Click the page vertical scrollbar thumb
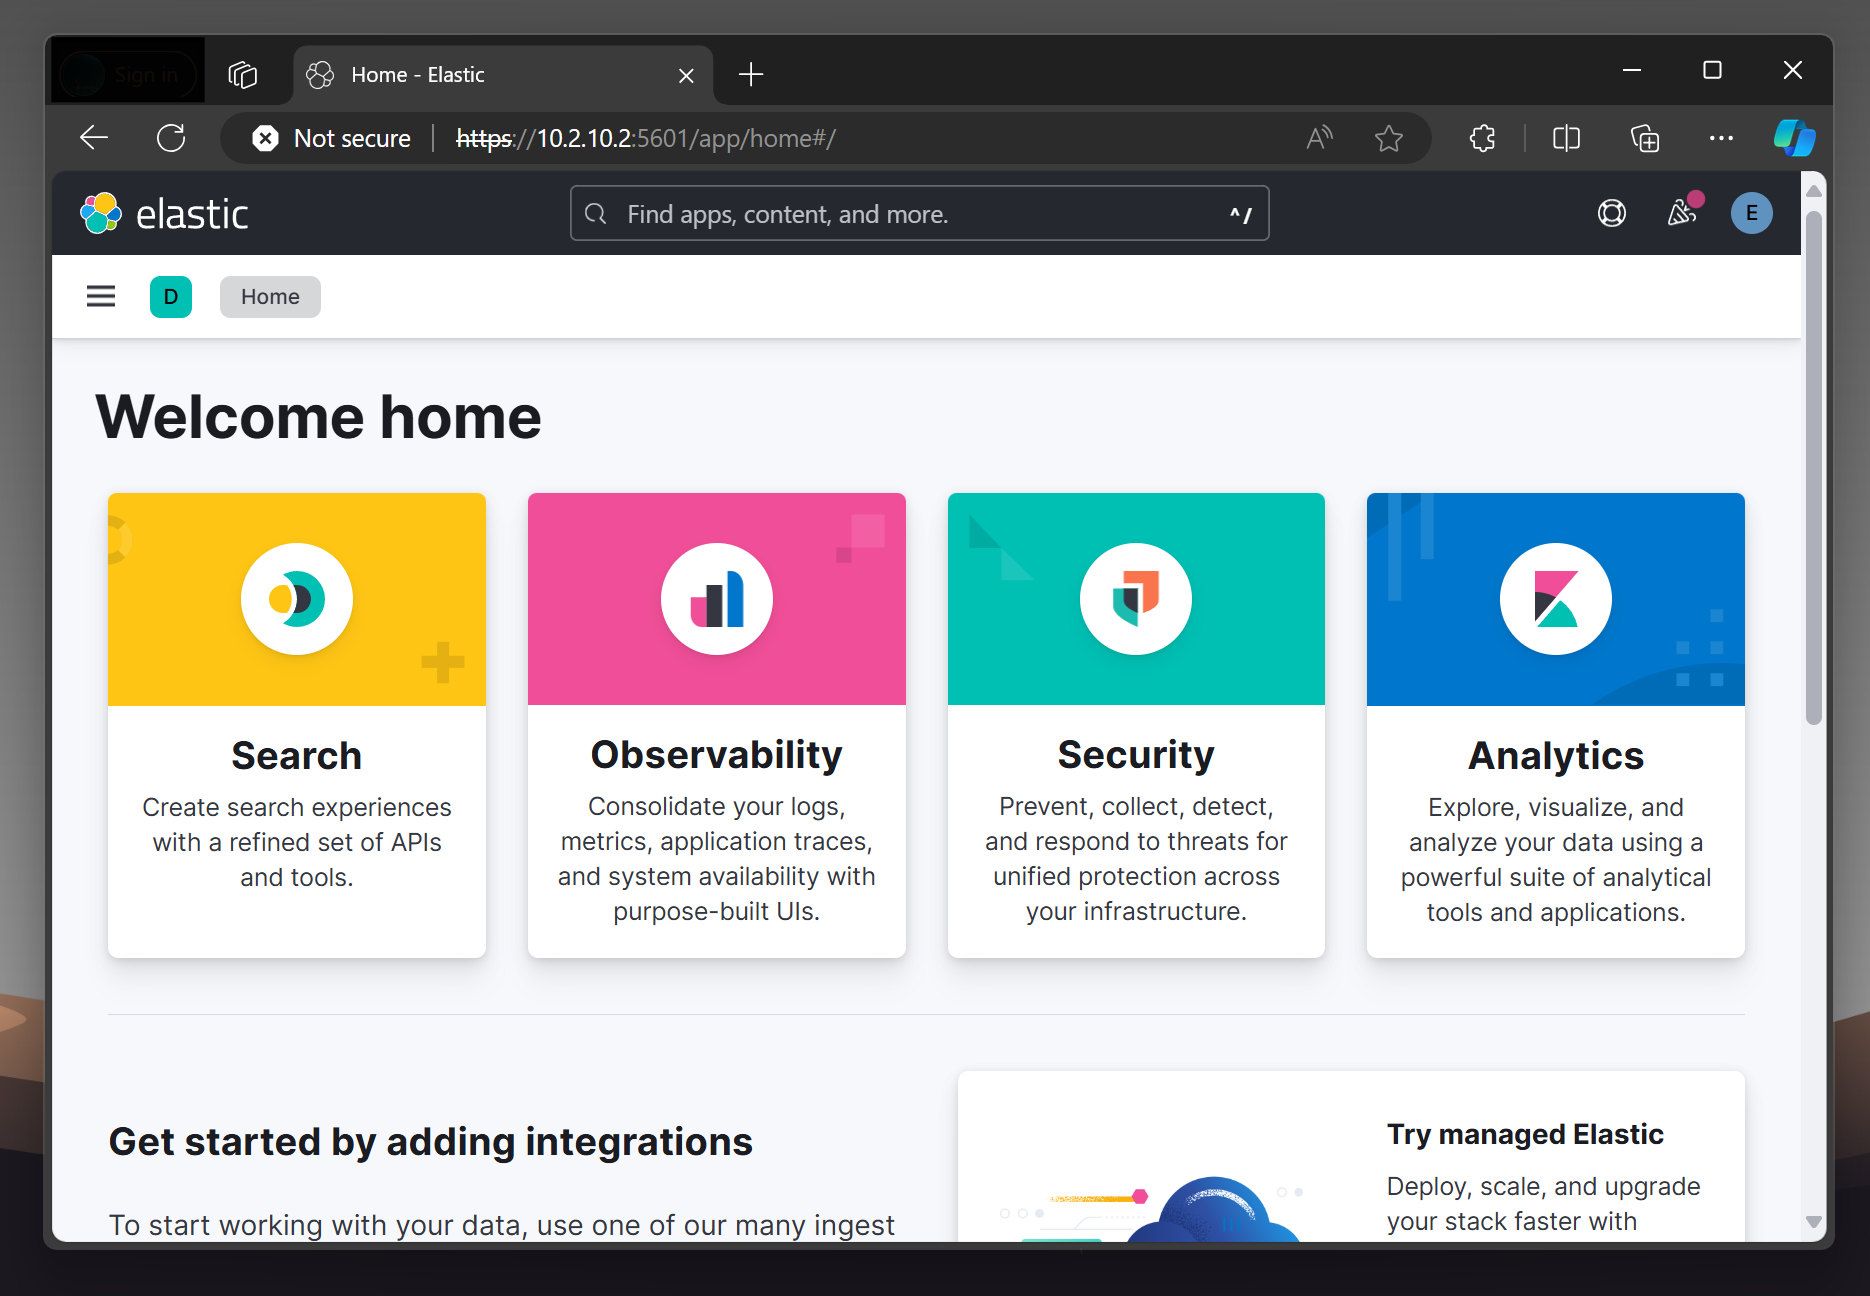Screen dimensions: 1870x1296 coord(1813,467)
